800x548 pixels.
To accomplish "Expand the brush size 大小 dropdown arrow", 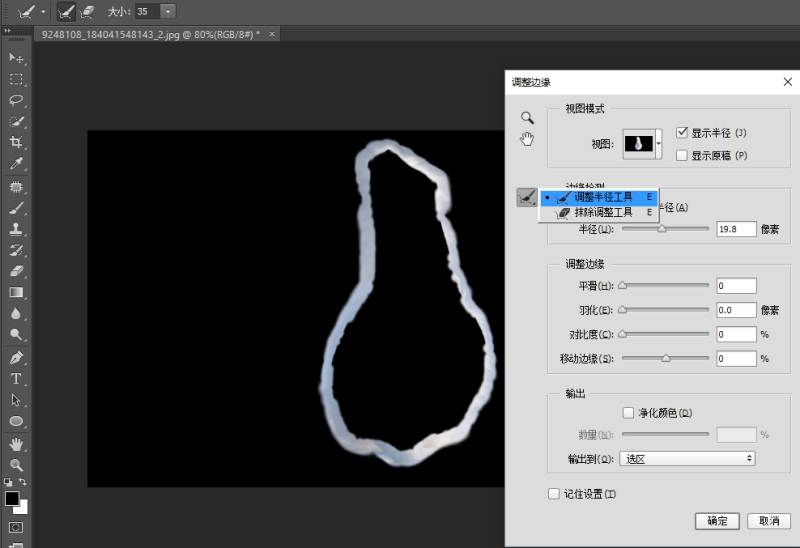I will pos(168,11).
